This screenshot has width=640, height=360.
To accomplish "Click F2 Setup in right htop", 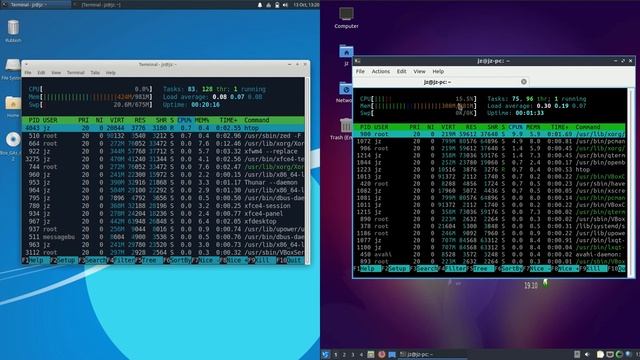I will (396, 269).
